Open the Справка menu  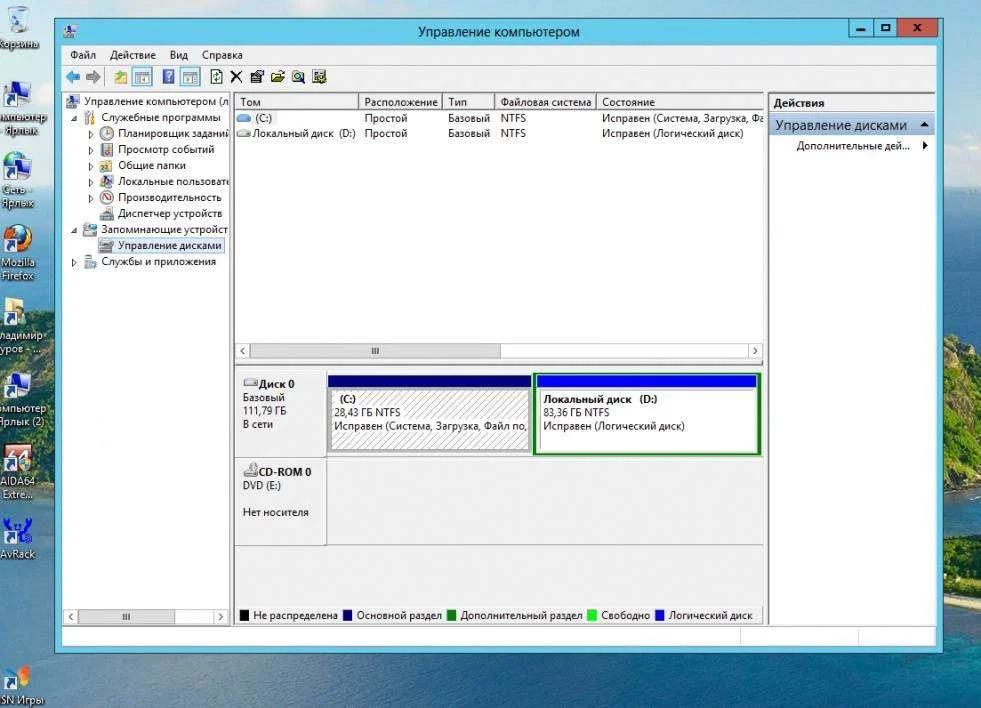coord(222,55)
